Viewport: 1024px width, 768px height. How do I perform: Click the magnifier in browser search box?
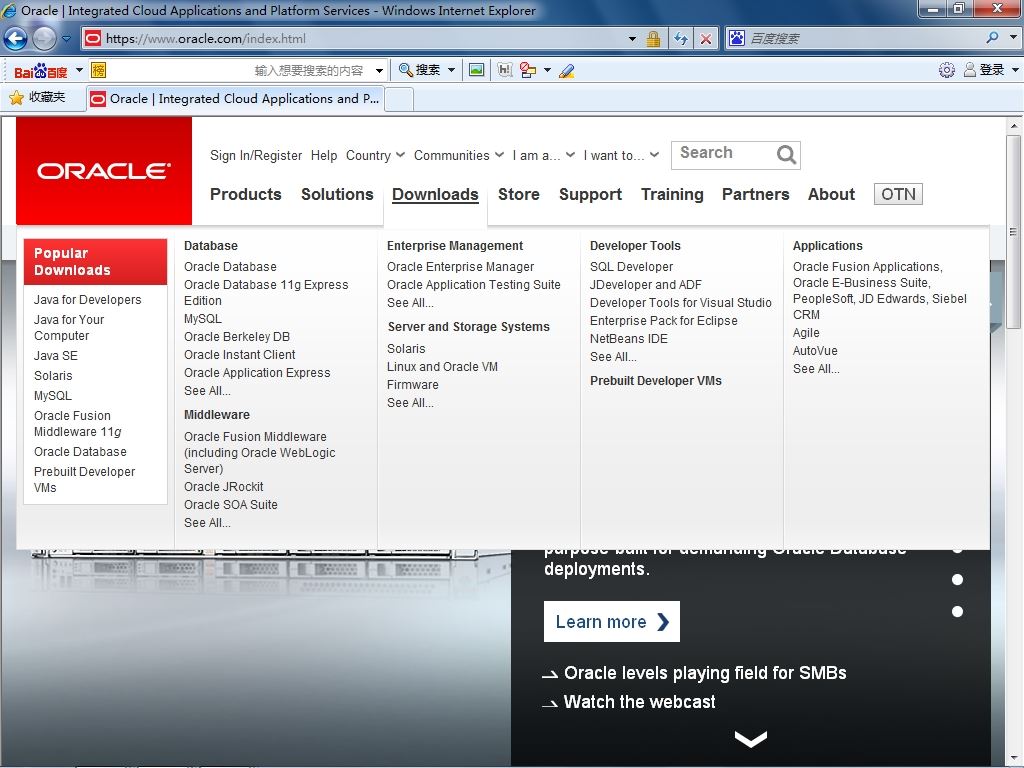tap(993, 38)
